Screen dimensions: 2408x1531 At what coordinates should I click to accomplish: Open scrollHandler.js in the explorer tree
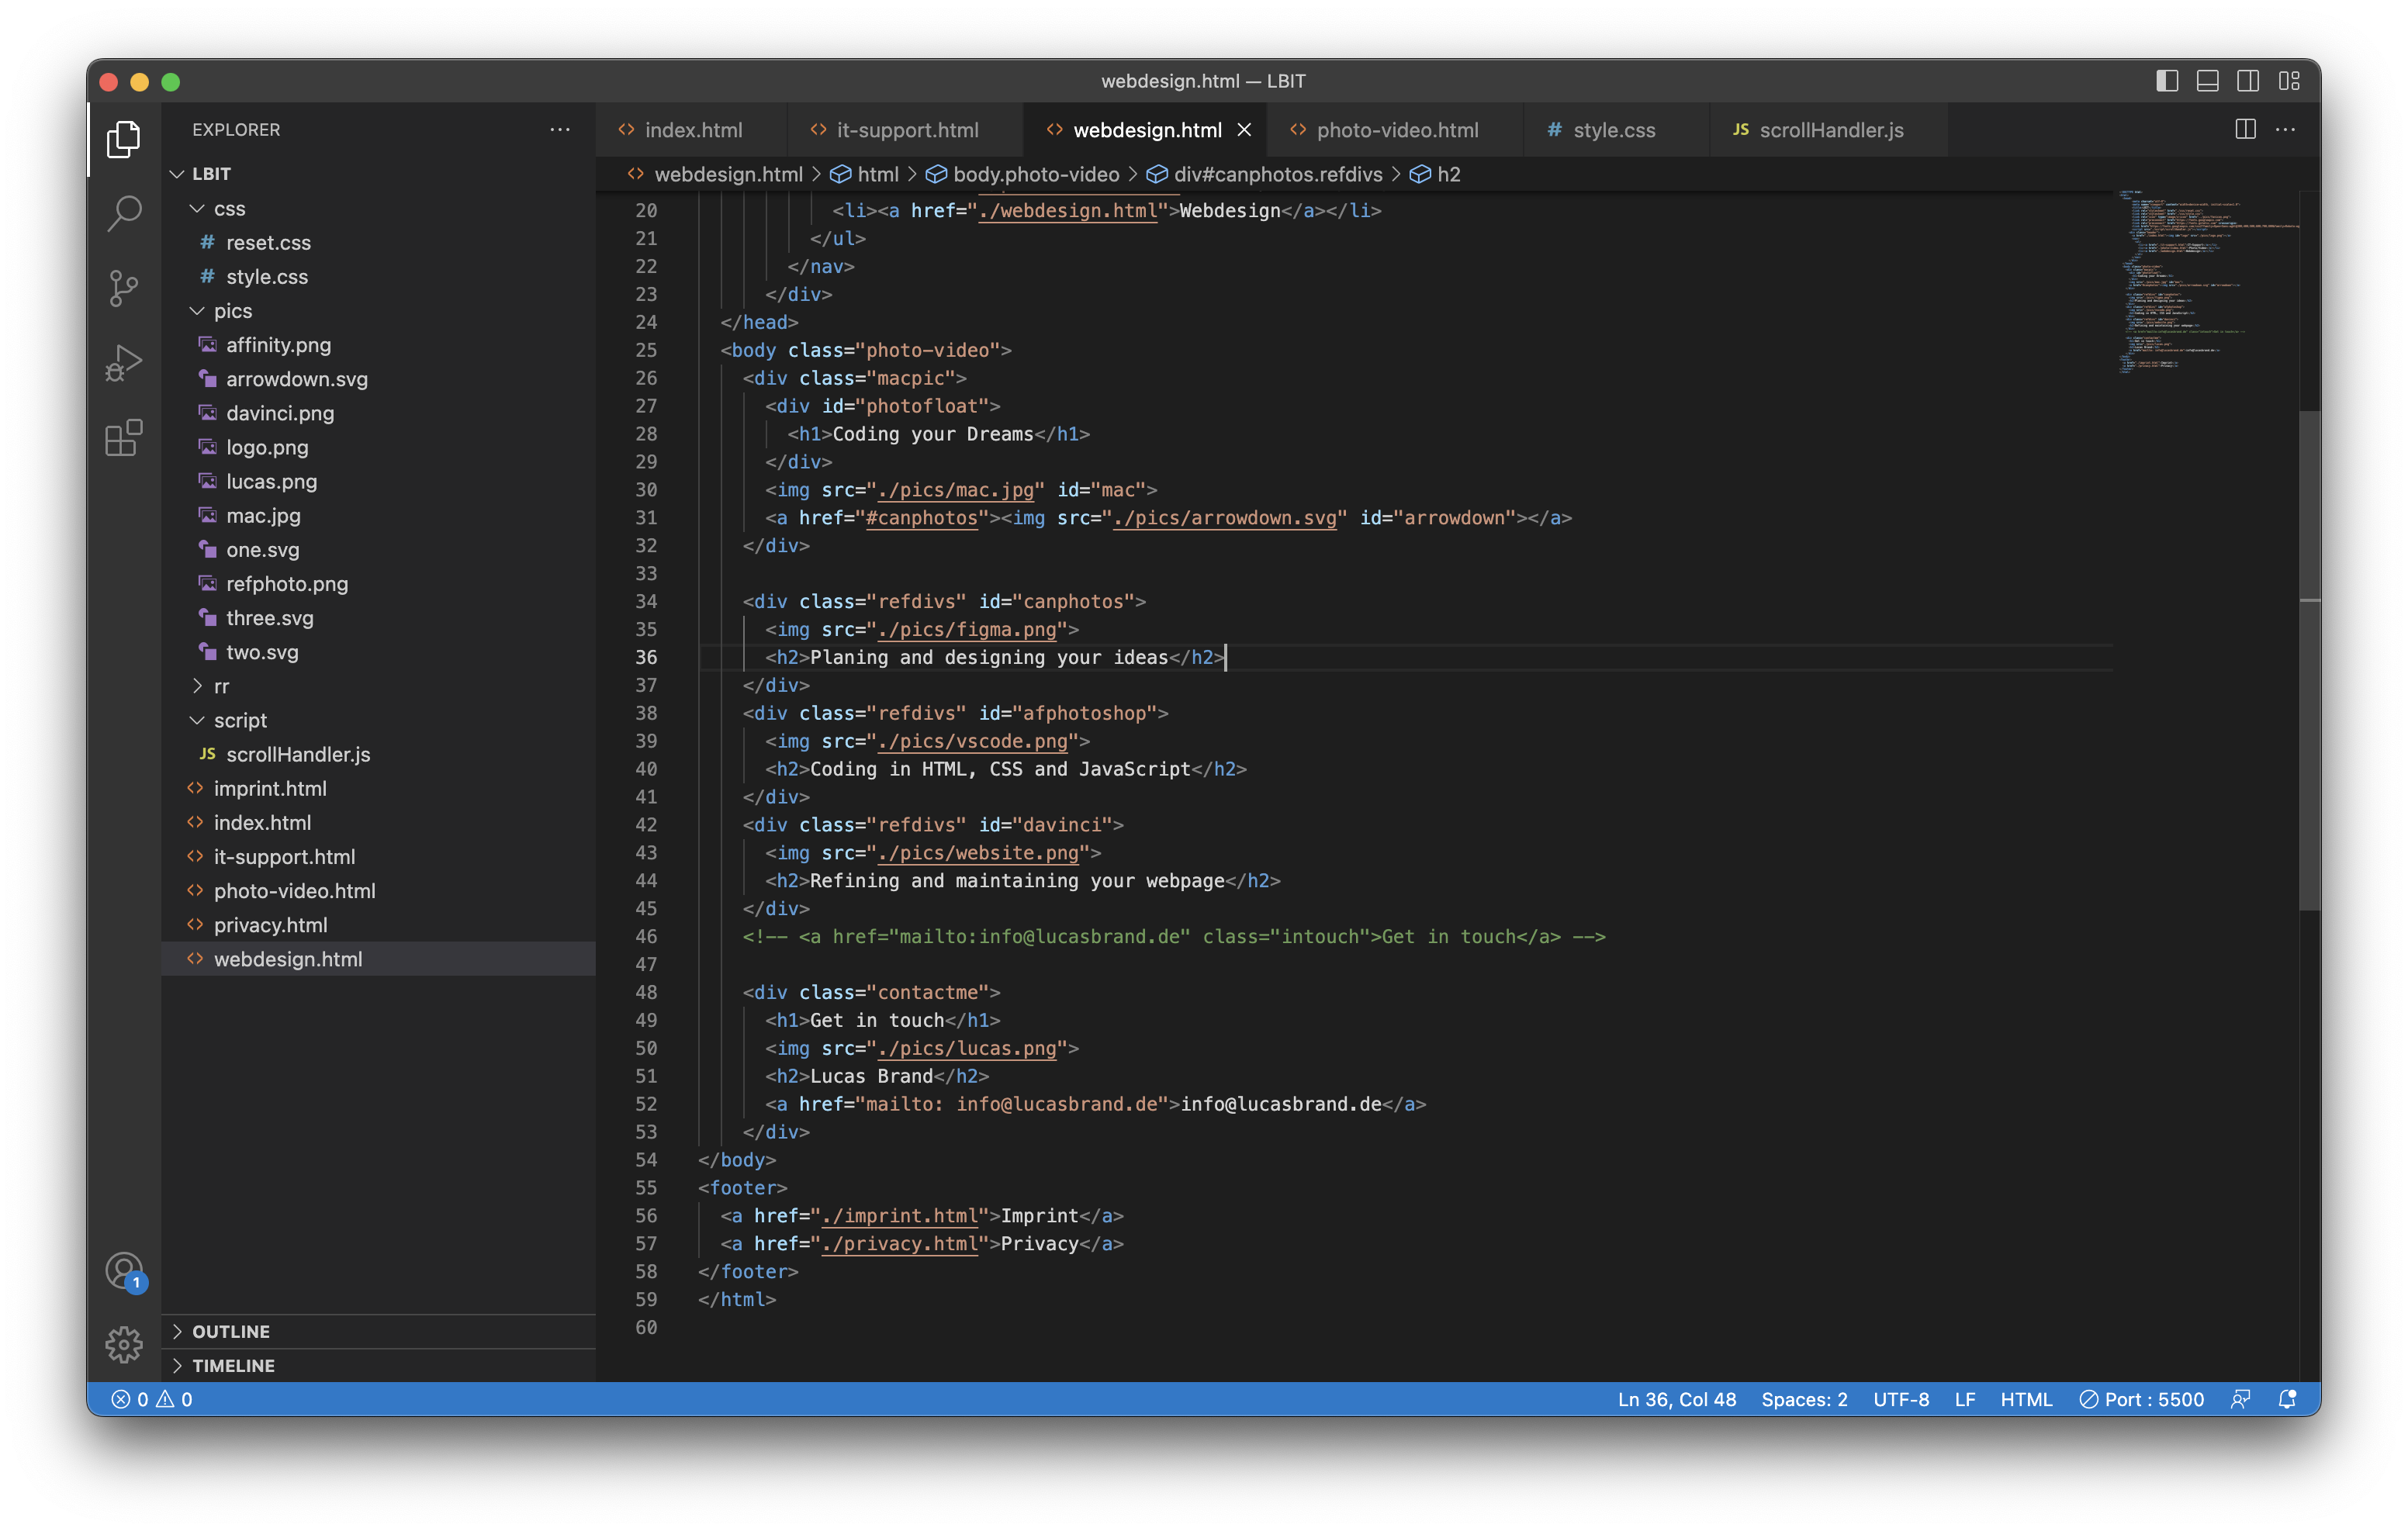(297, 754)
